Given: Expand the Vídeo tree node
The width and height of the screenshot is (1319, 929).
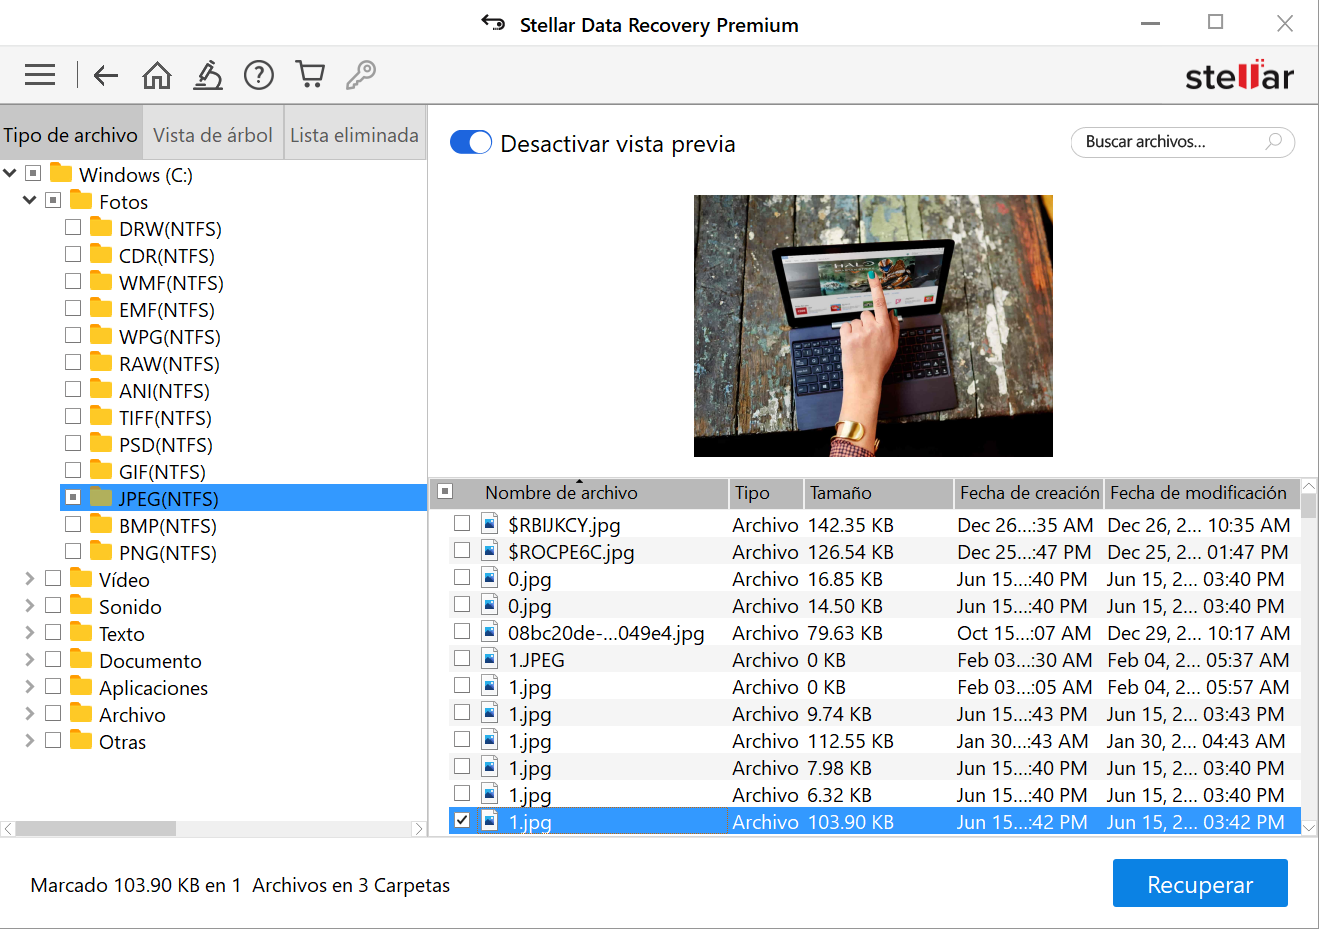Looking at the screenshot, I should click(29, 579).
